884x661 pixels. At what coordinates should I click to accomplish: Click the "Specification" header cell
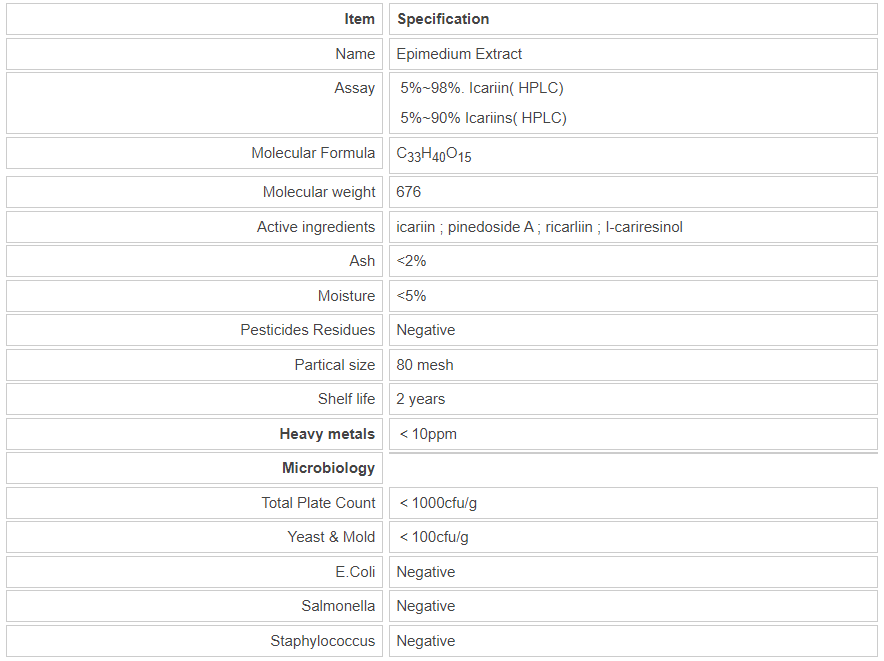coord(443,19)
